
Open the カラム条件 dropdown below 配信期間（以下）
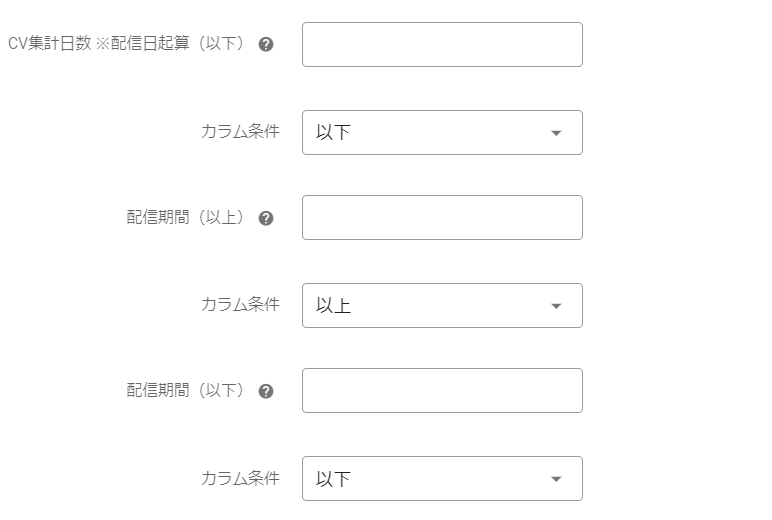pos(442,479)
